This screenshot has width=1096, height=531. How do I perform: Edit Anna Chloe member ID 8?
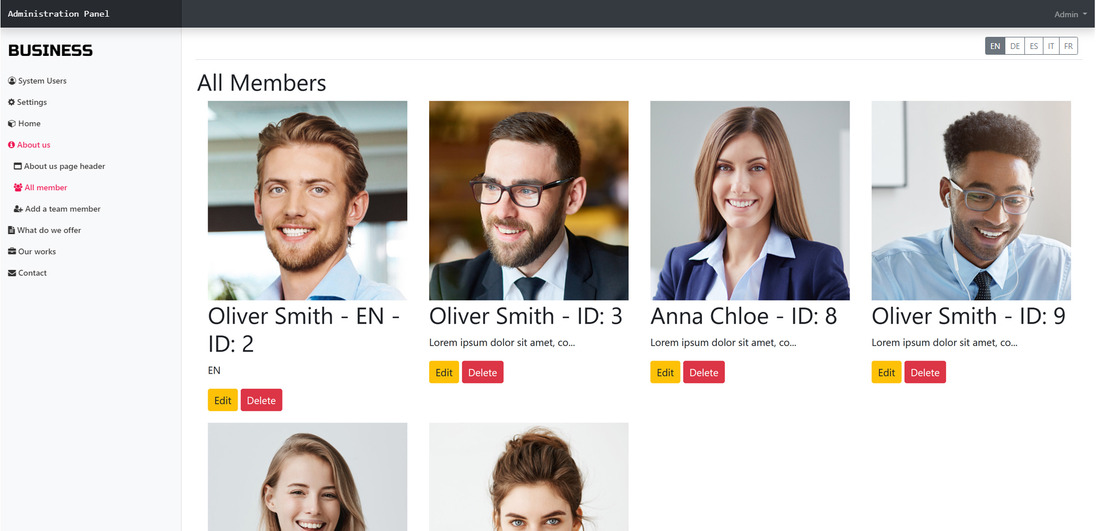pos(665,372)
